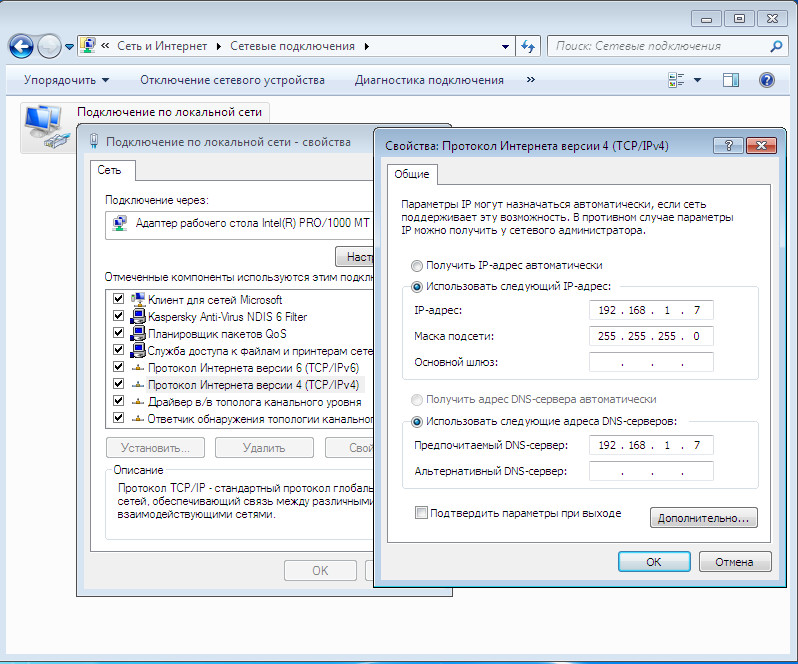Click the adapter icon beside Intel(R) PRO/1000 MT

[120, 223]
